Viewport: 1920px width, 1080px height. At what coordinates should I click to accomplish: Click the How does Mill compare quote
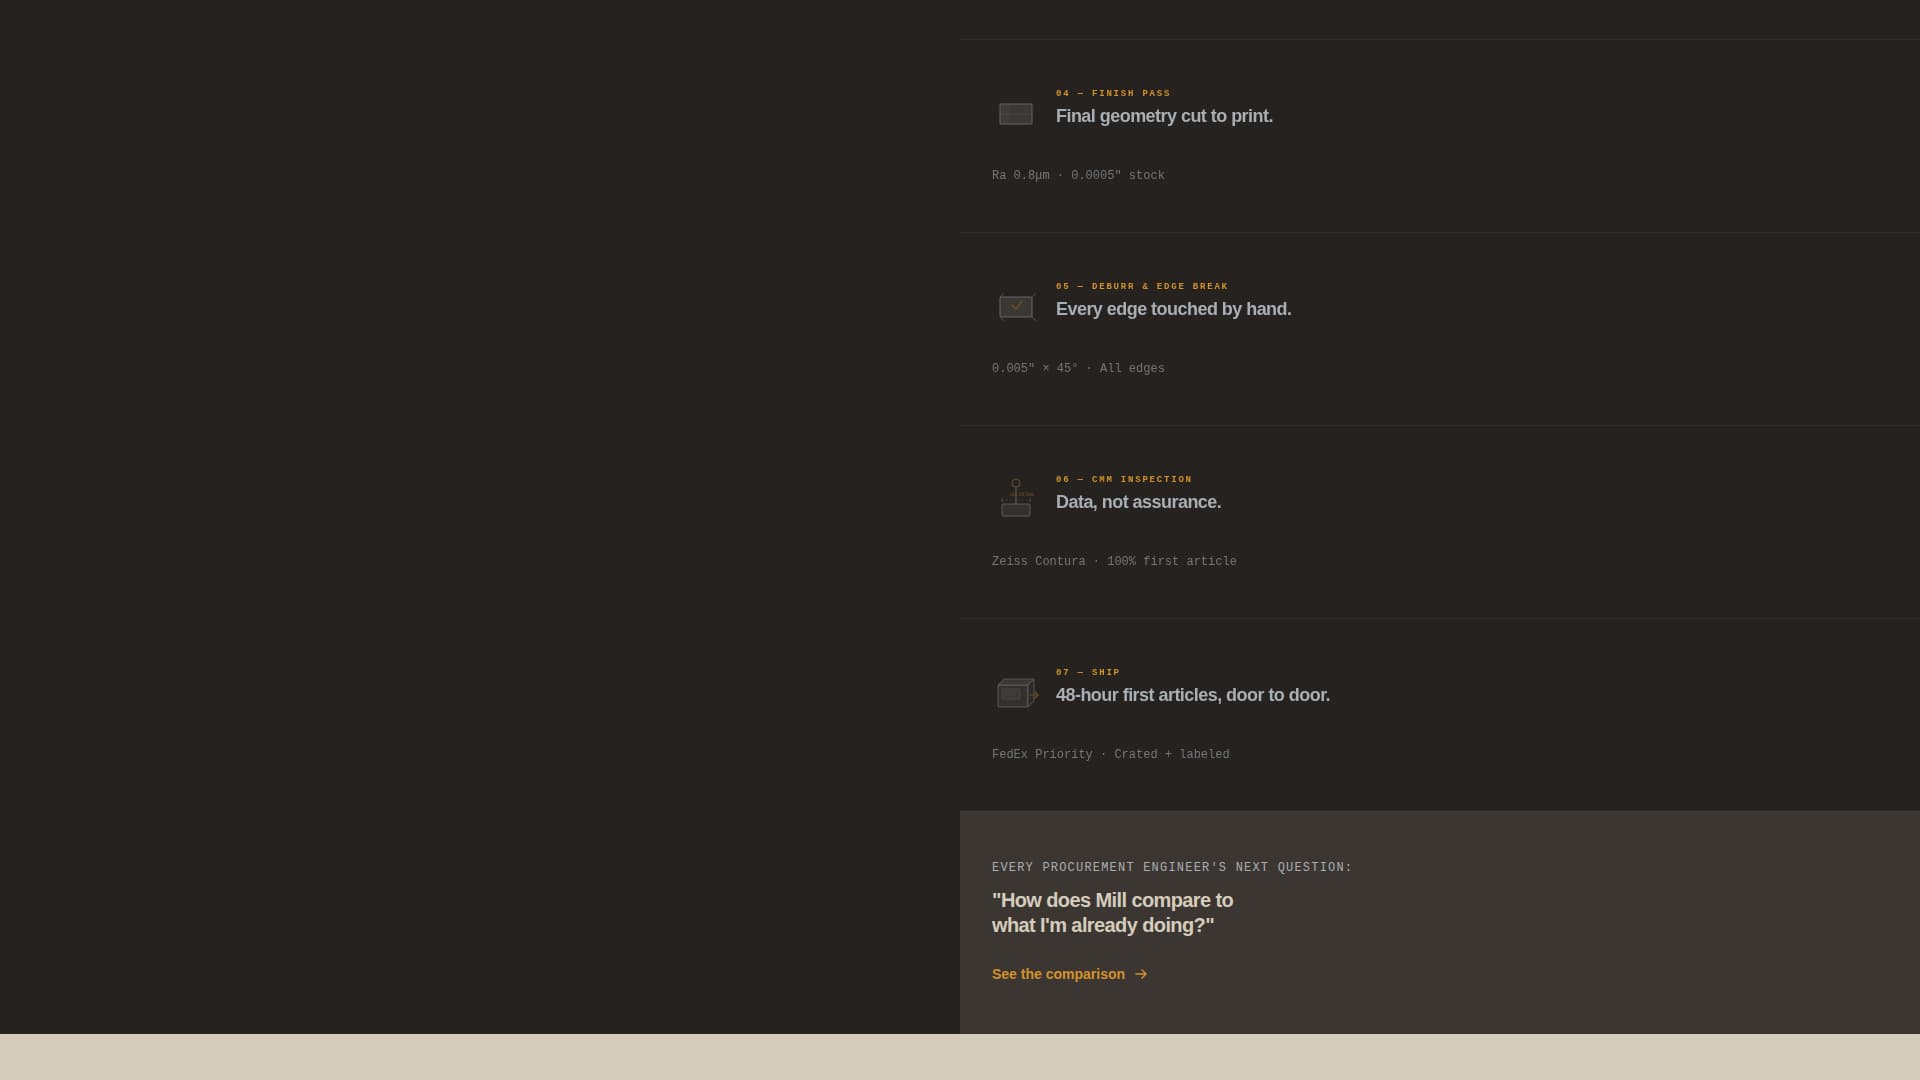click(1112, 913)
